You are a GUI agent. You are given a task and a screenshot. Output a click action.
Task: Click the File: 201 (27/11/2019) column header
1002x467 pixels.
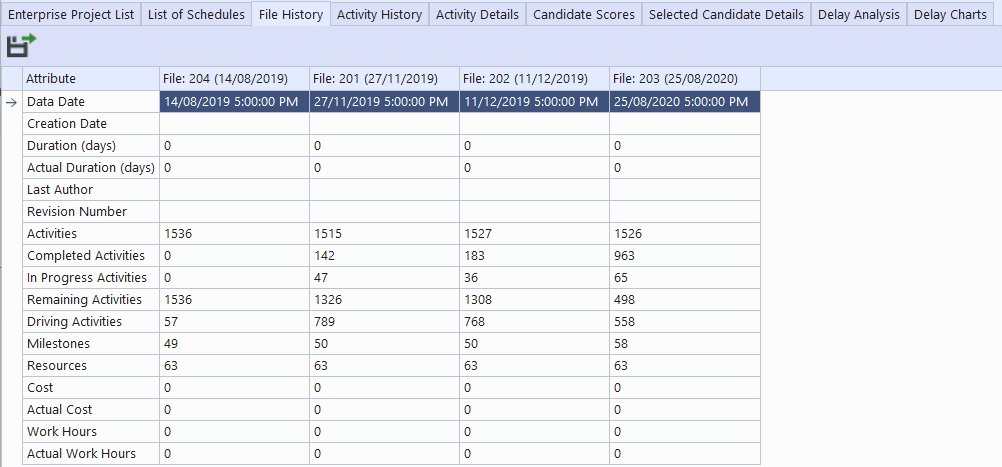[384, 78]
